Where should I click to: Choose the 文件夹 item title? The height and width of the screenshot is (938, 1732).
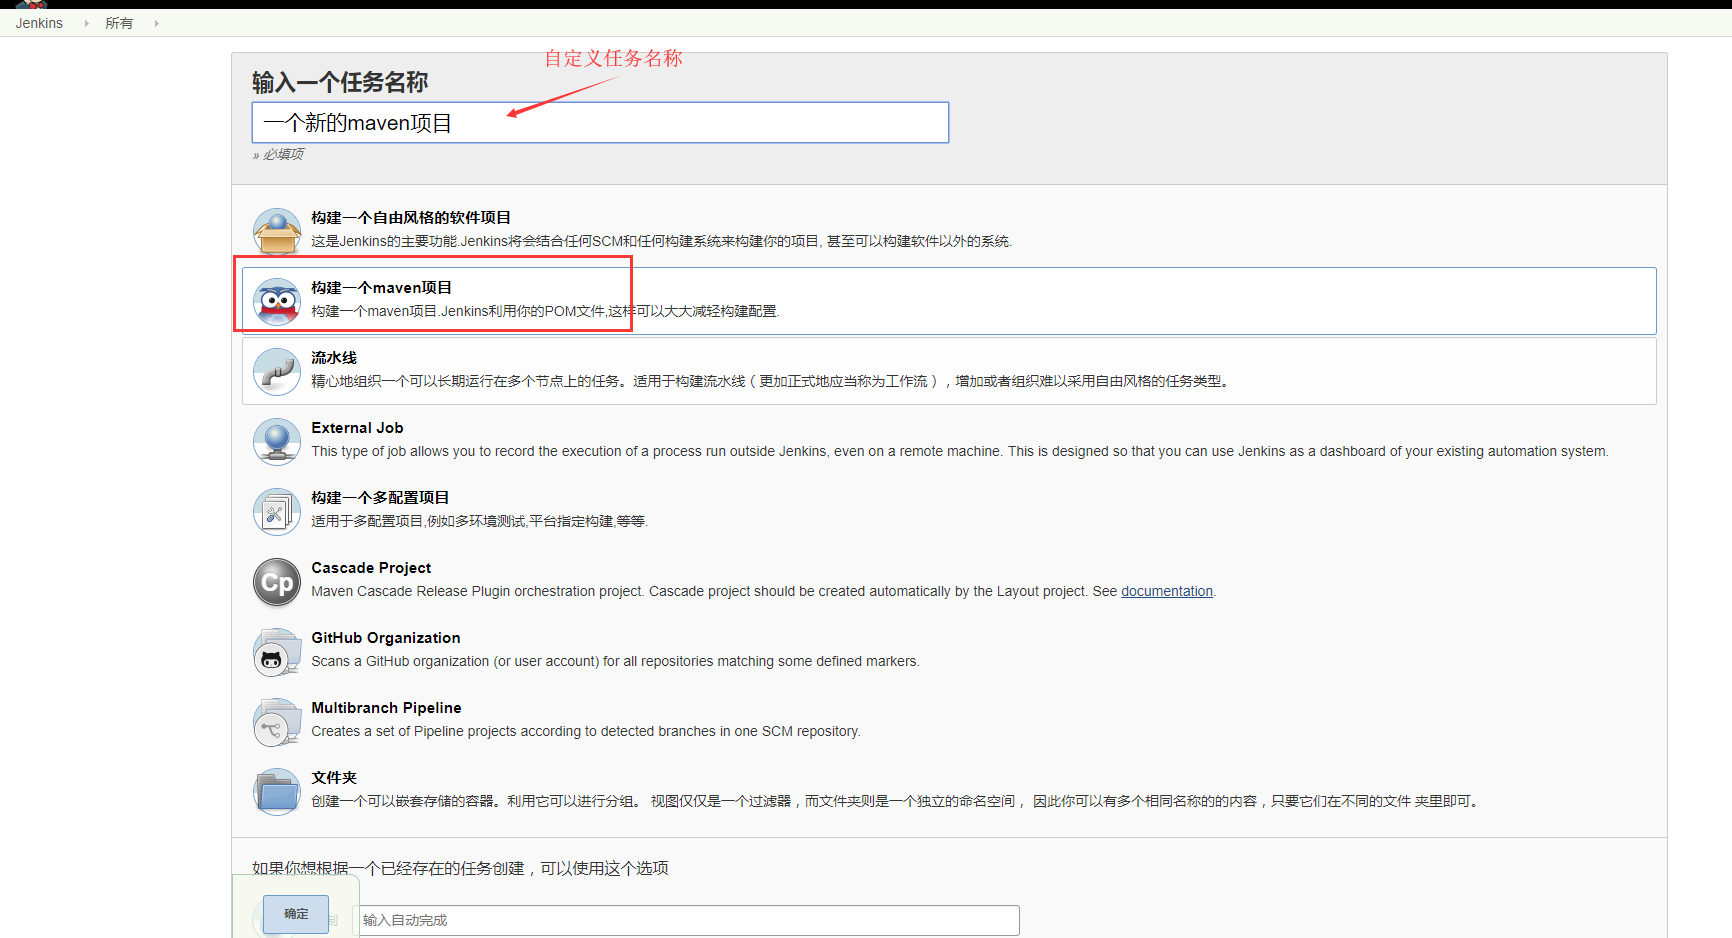[x=334, y=777]
